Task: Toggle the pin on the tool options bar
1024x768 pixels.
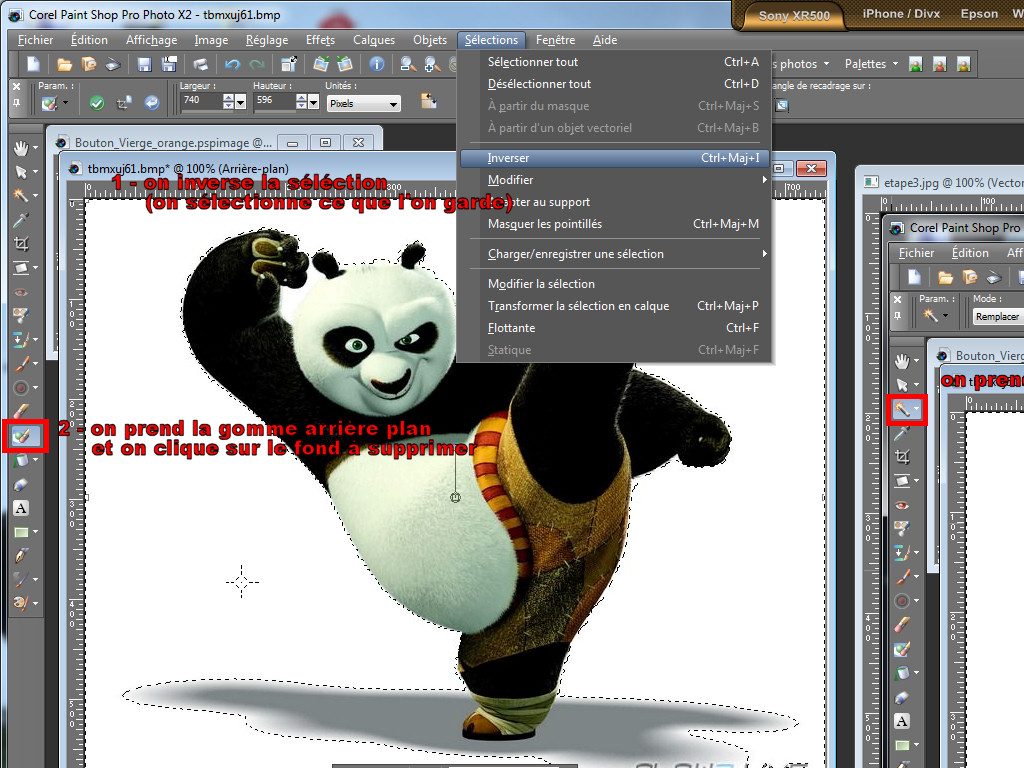Action: click(16, 103)
